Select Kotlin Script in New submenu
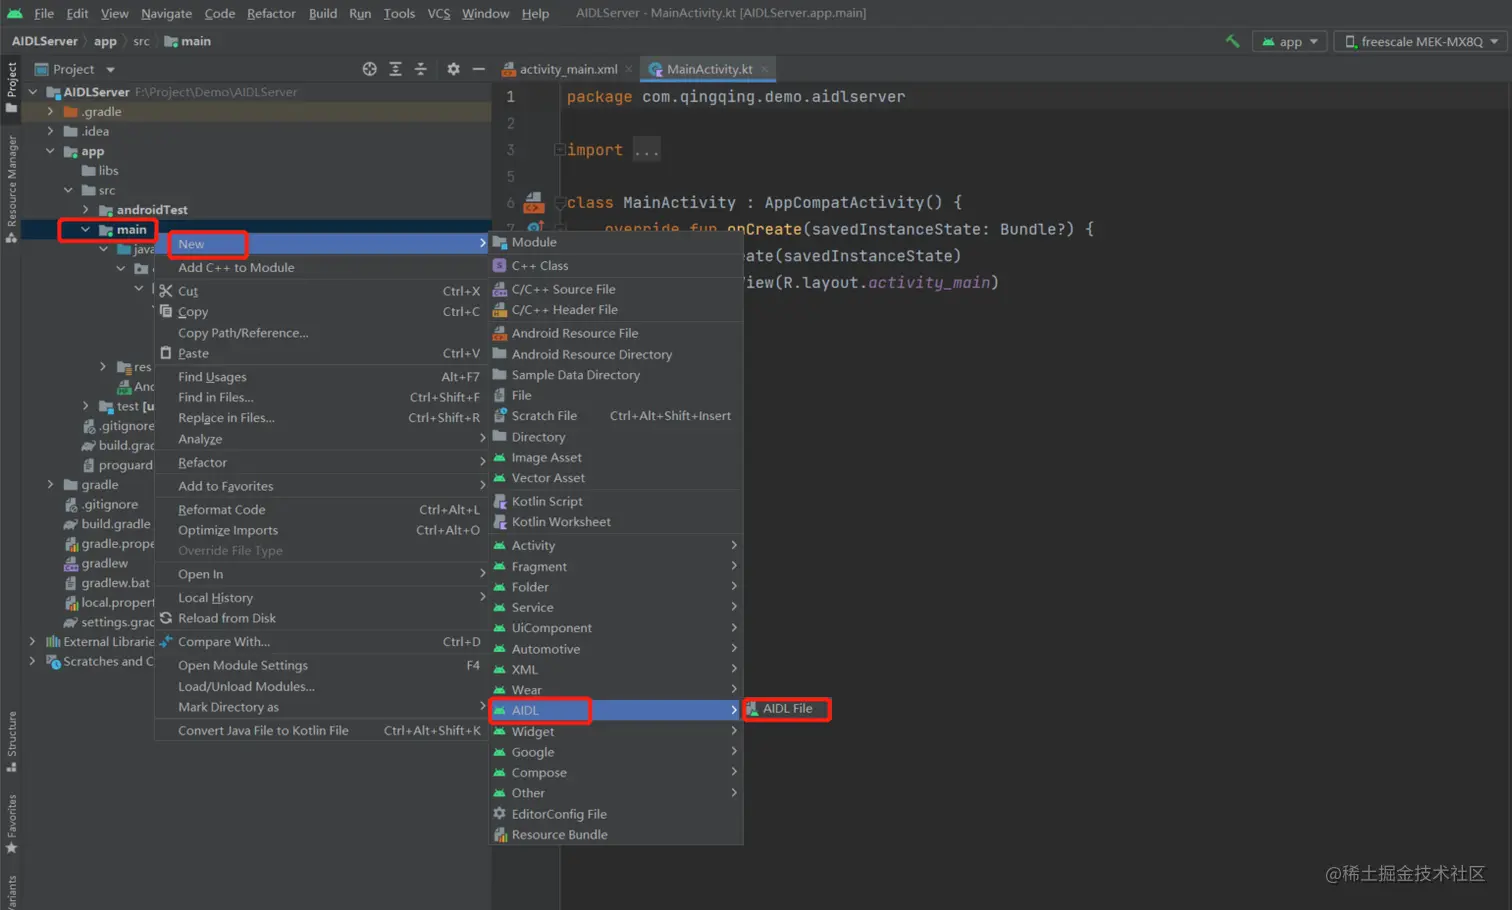 [x=616, y=501]
